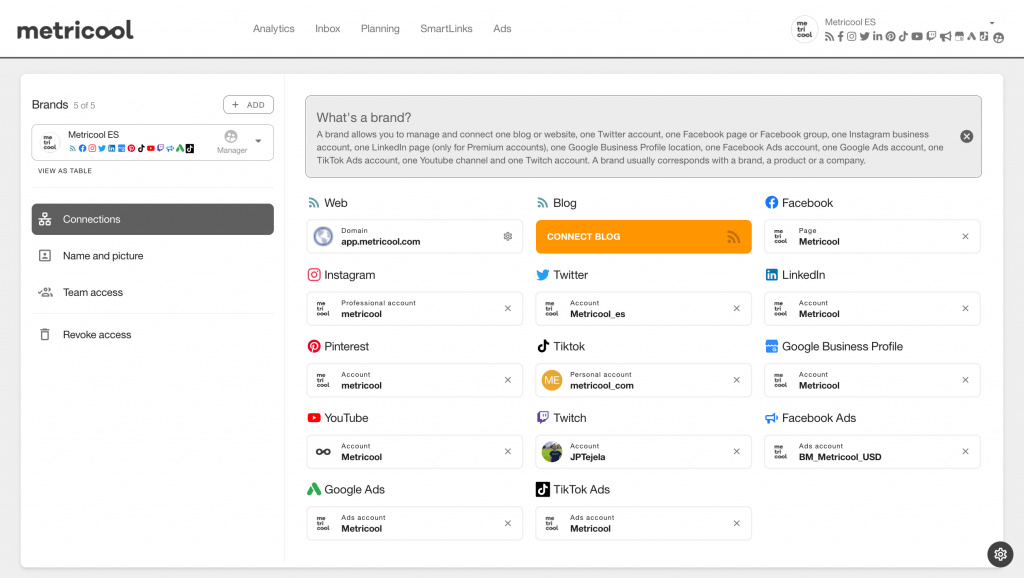Remove LinkedIn account Metricool
The image size is (1024, 578).
(965, 308)
